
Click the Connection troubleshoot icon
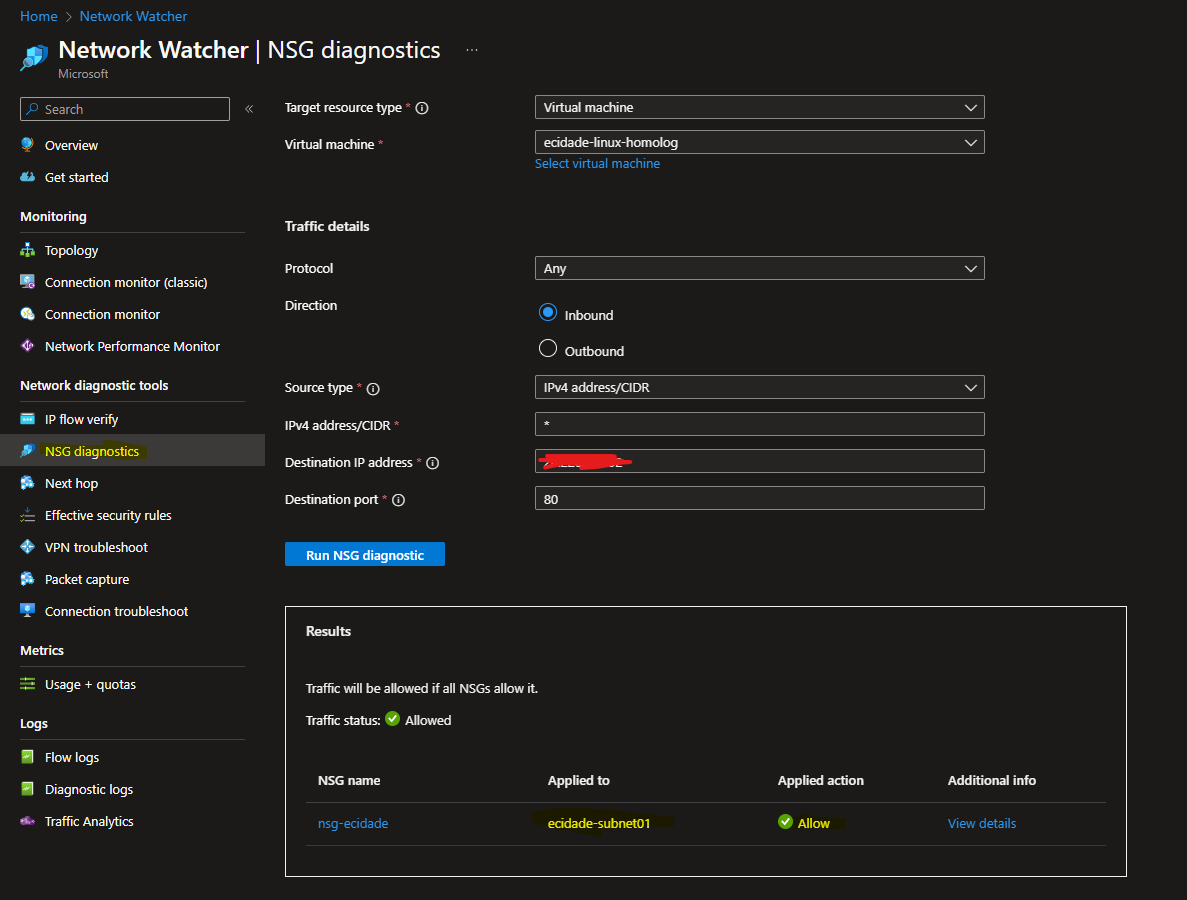coord(27,610)
